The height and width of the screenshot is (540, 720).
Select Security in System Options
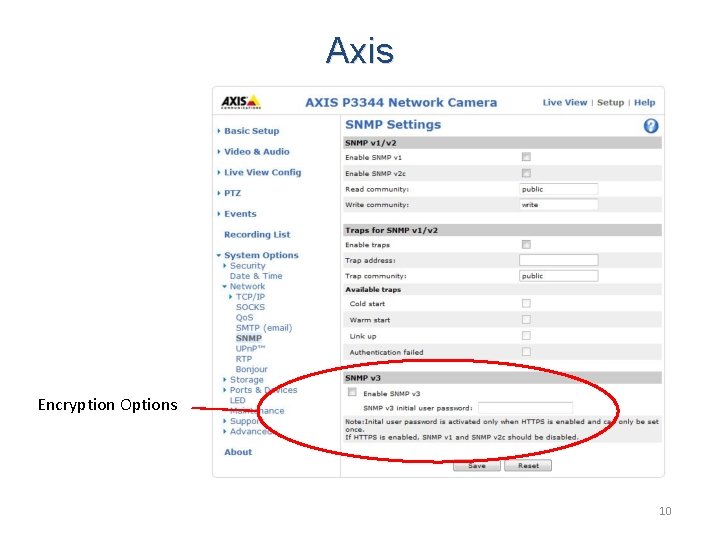pos(248,265)
